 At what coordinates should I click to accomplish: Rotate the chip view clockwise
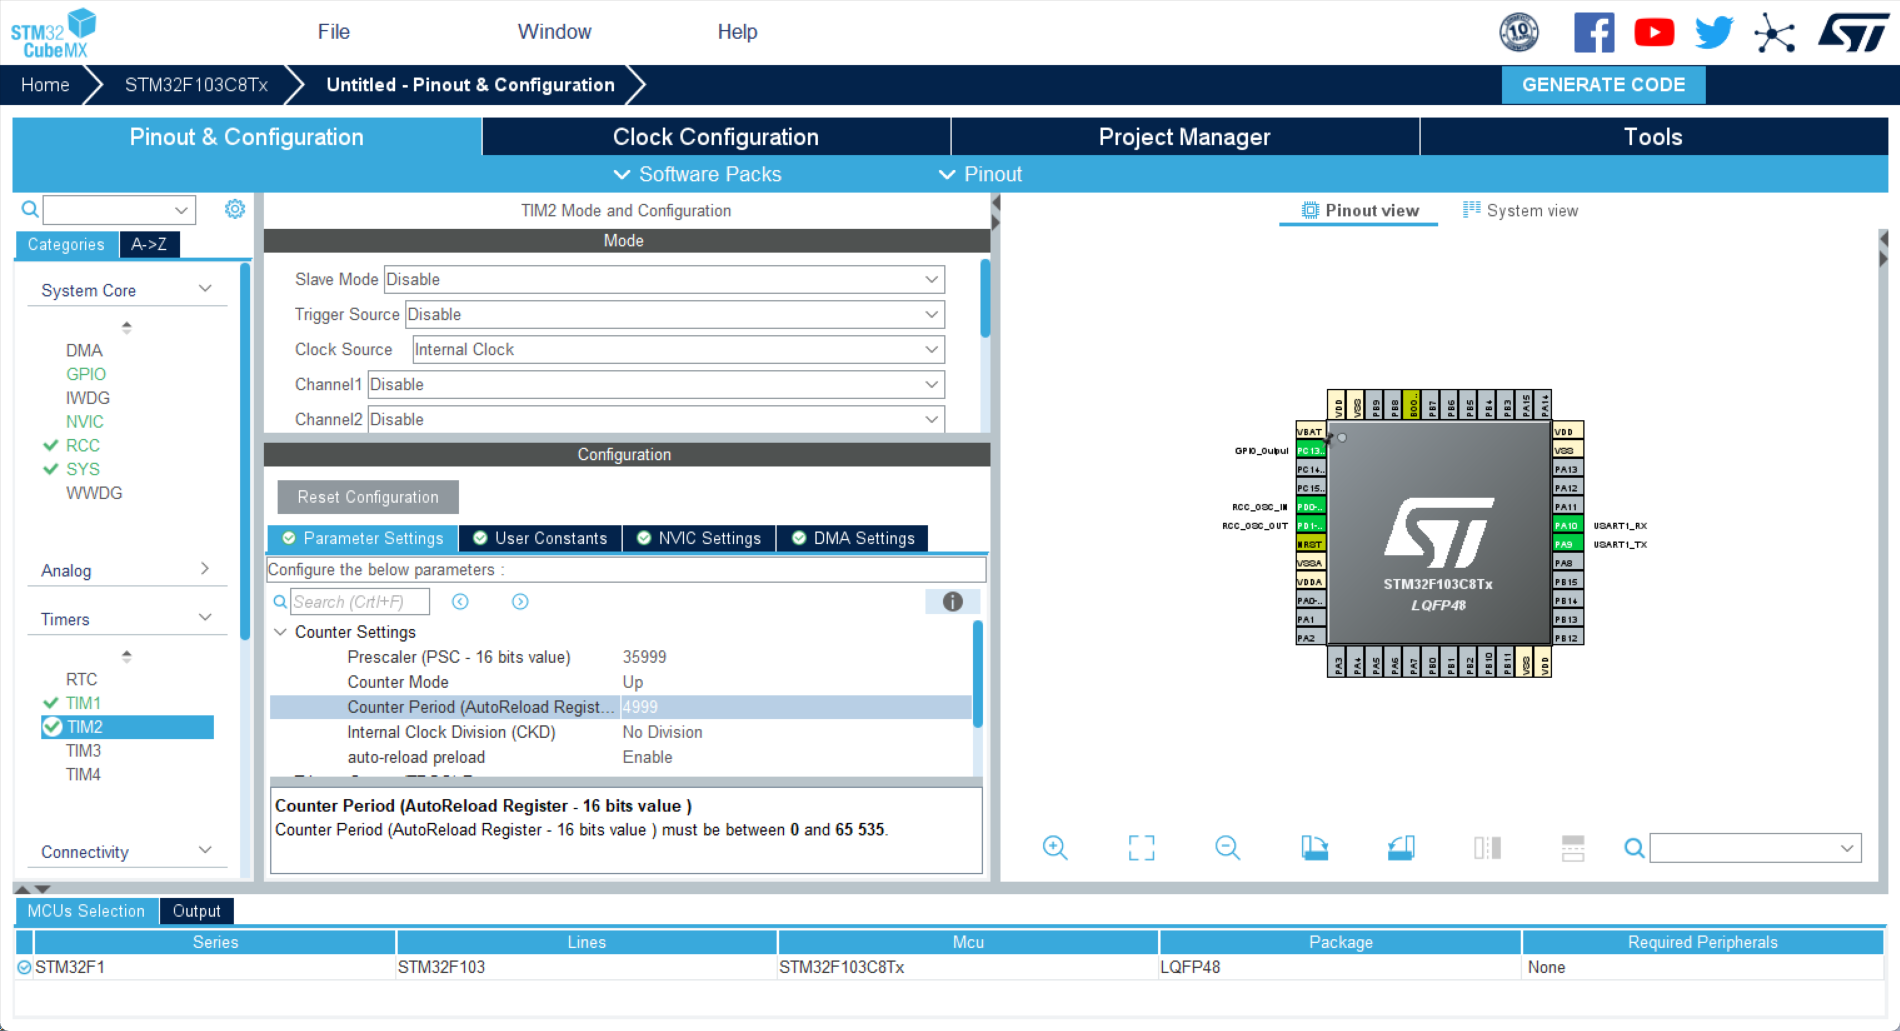1314,848
